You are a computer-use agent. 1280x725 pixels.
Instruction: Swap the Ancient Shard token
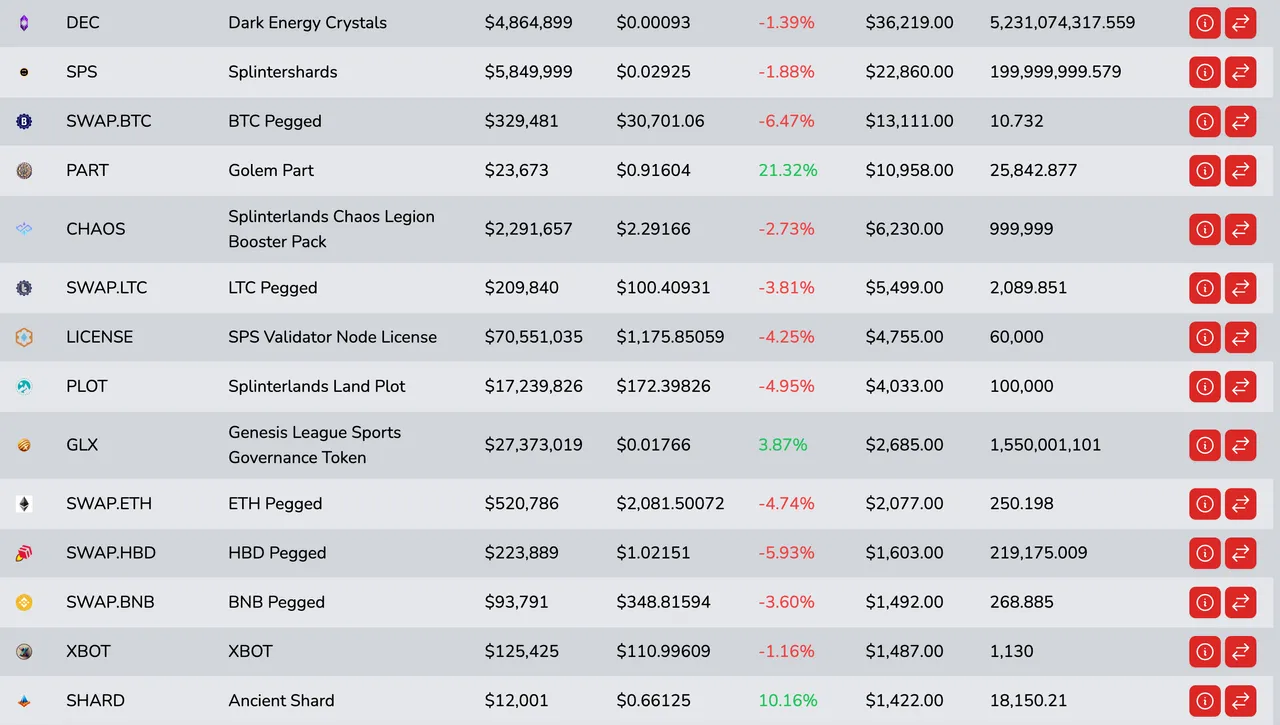point(1240,701)
